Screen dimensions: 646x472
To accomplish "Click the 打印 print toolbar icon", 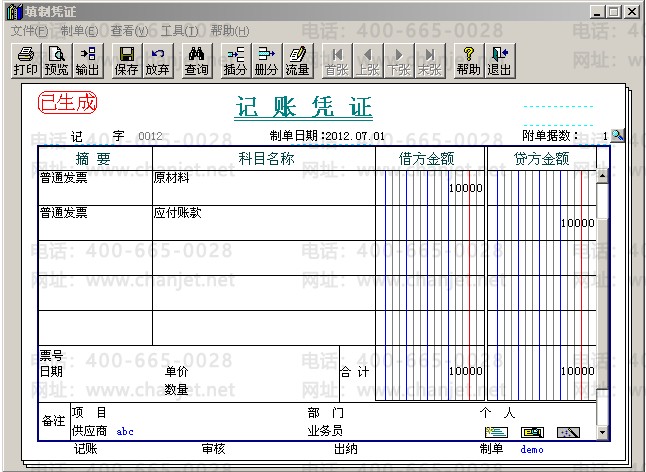I will (x=26, y=61).
